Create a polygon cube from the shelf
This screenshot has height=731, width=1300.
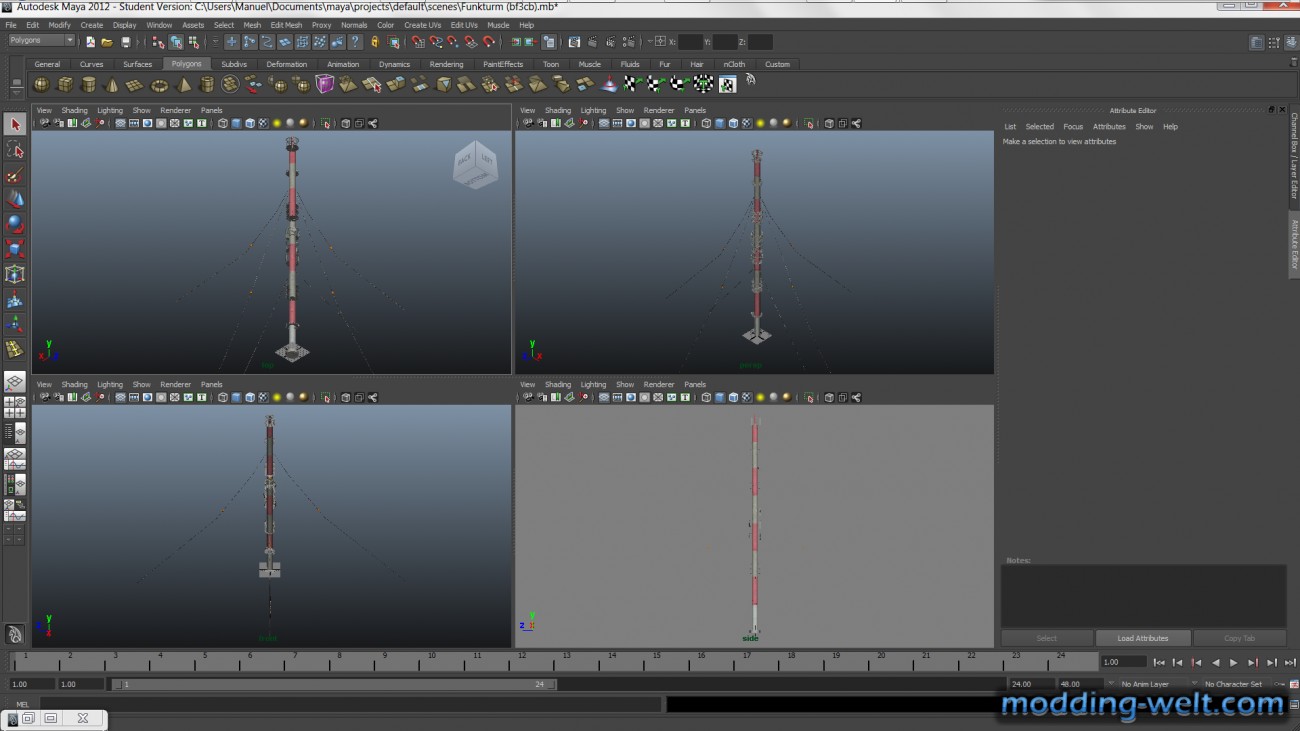(x=65, y=85)
